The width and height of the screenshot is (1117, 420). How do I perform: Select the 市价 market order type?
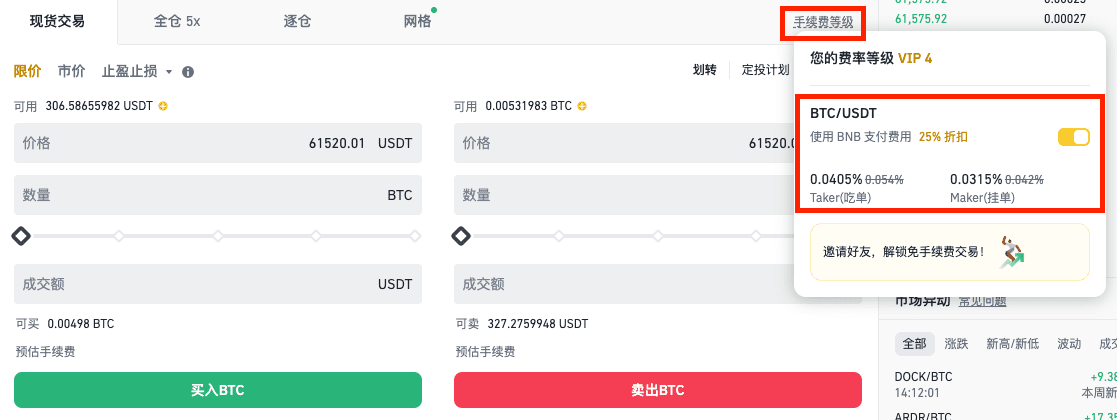tap(71, 72)
